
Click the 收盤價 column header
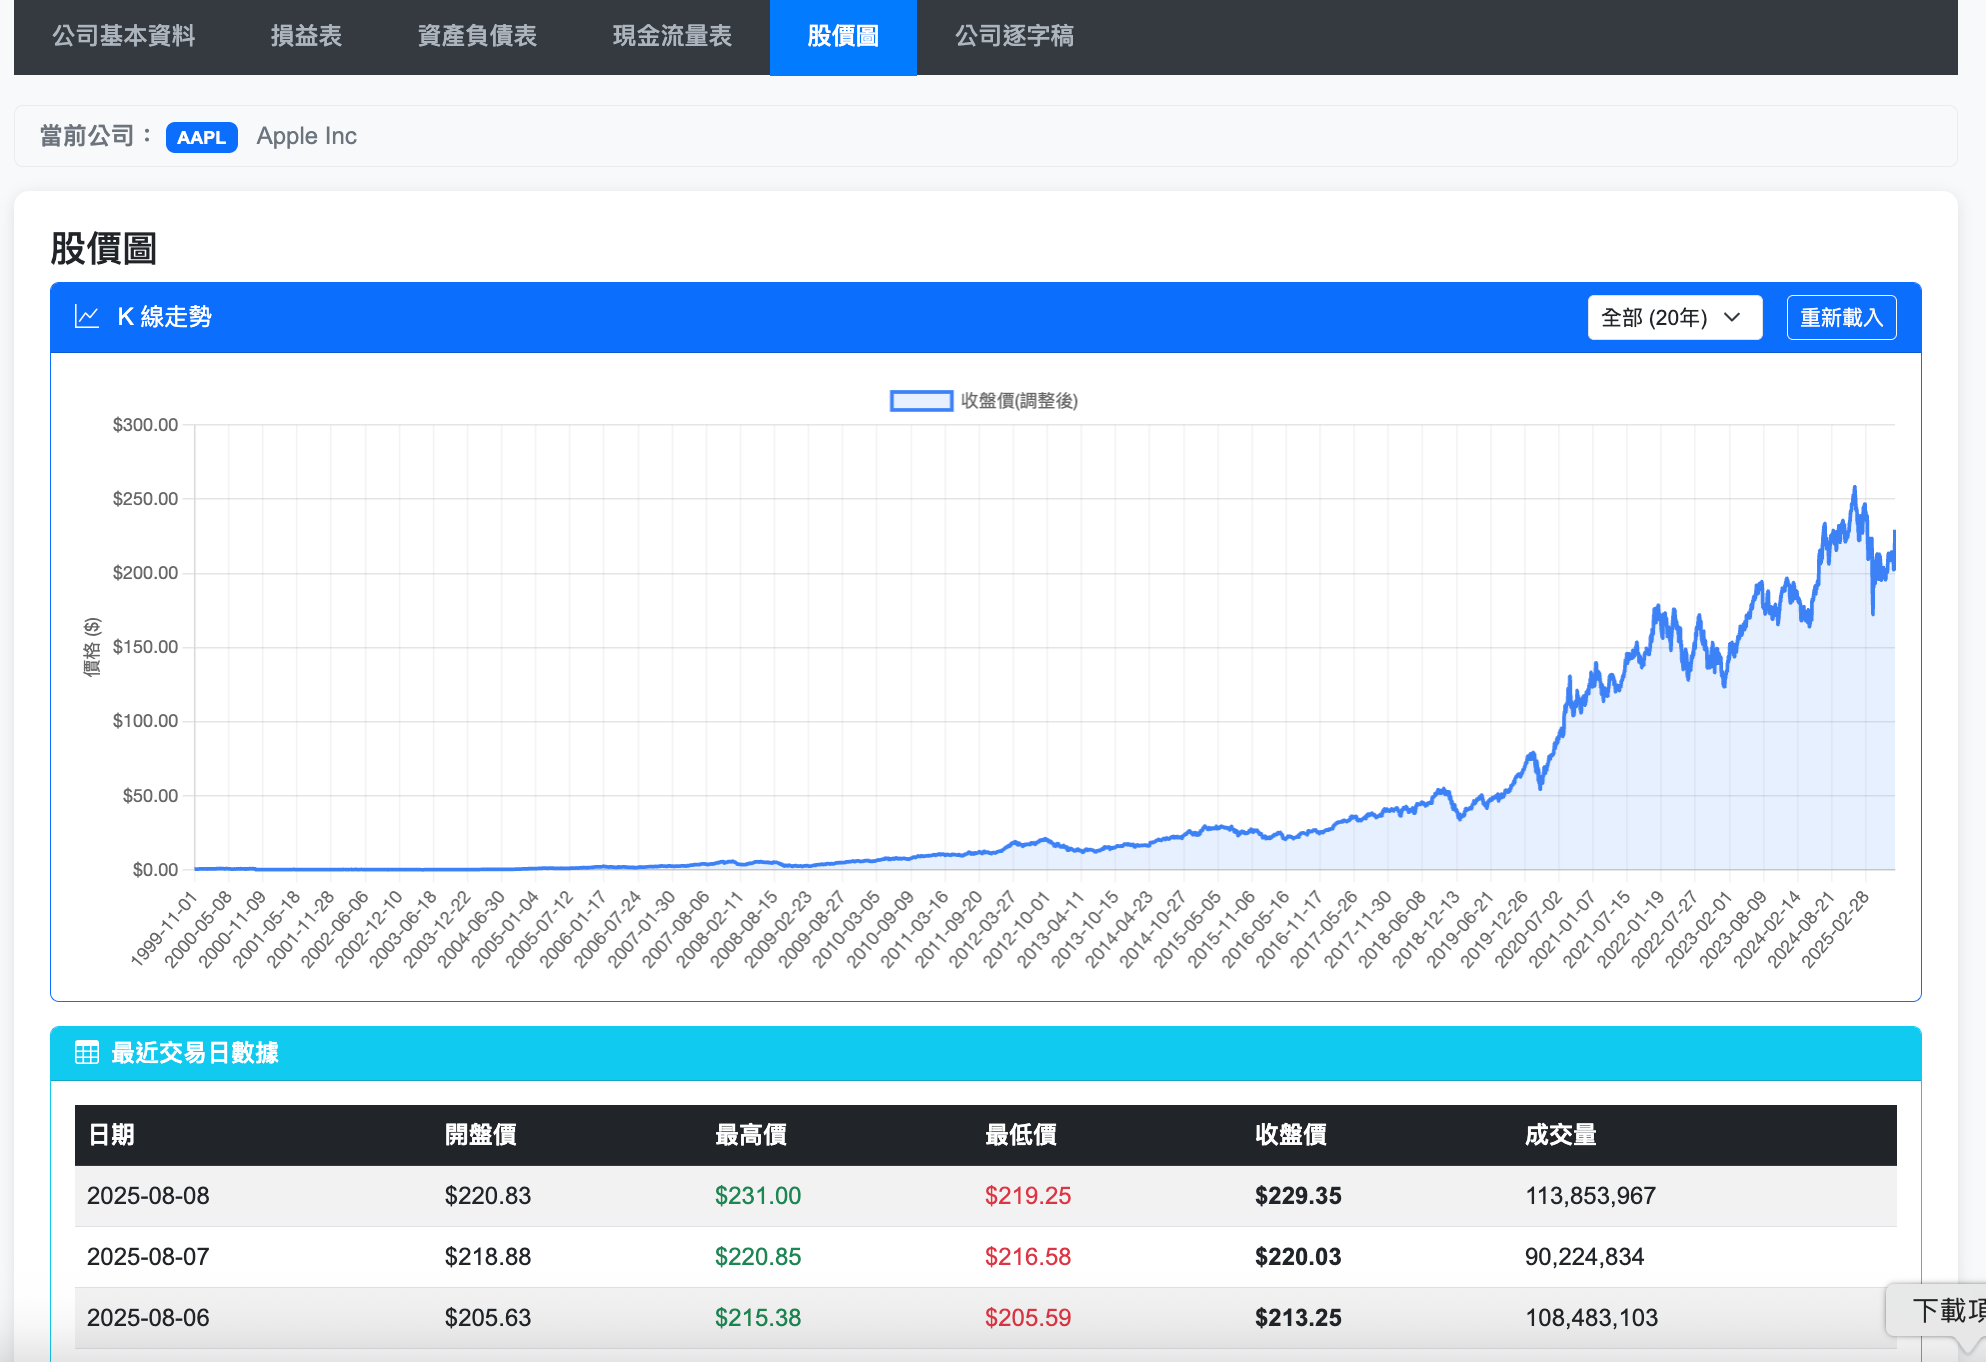(x=1290, y=1135)
